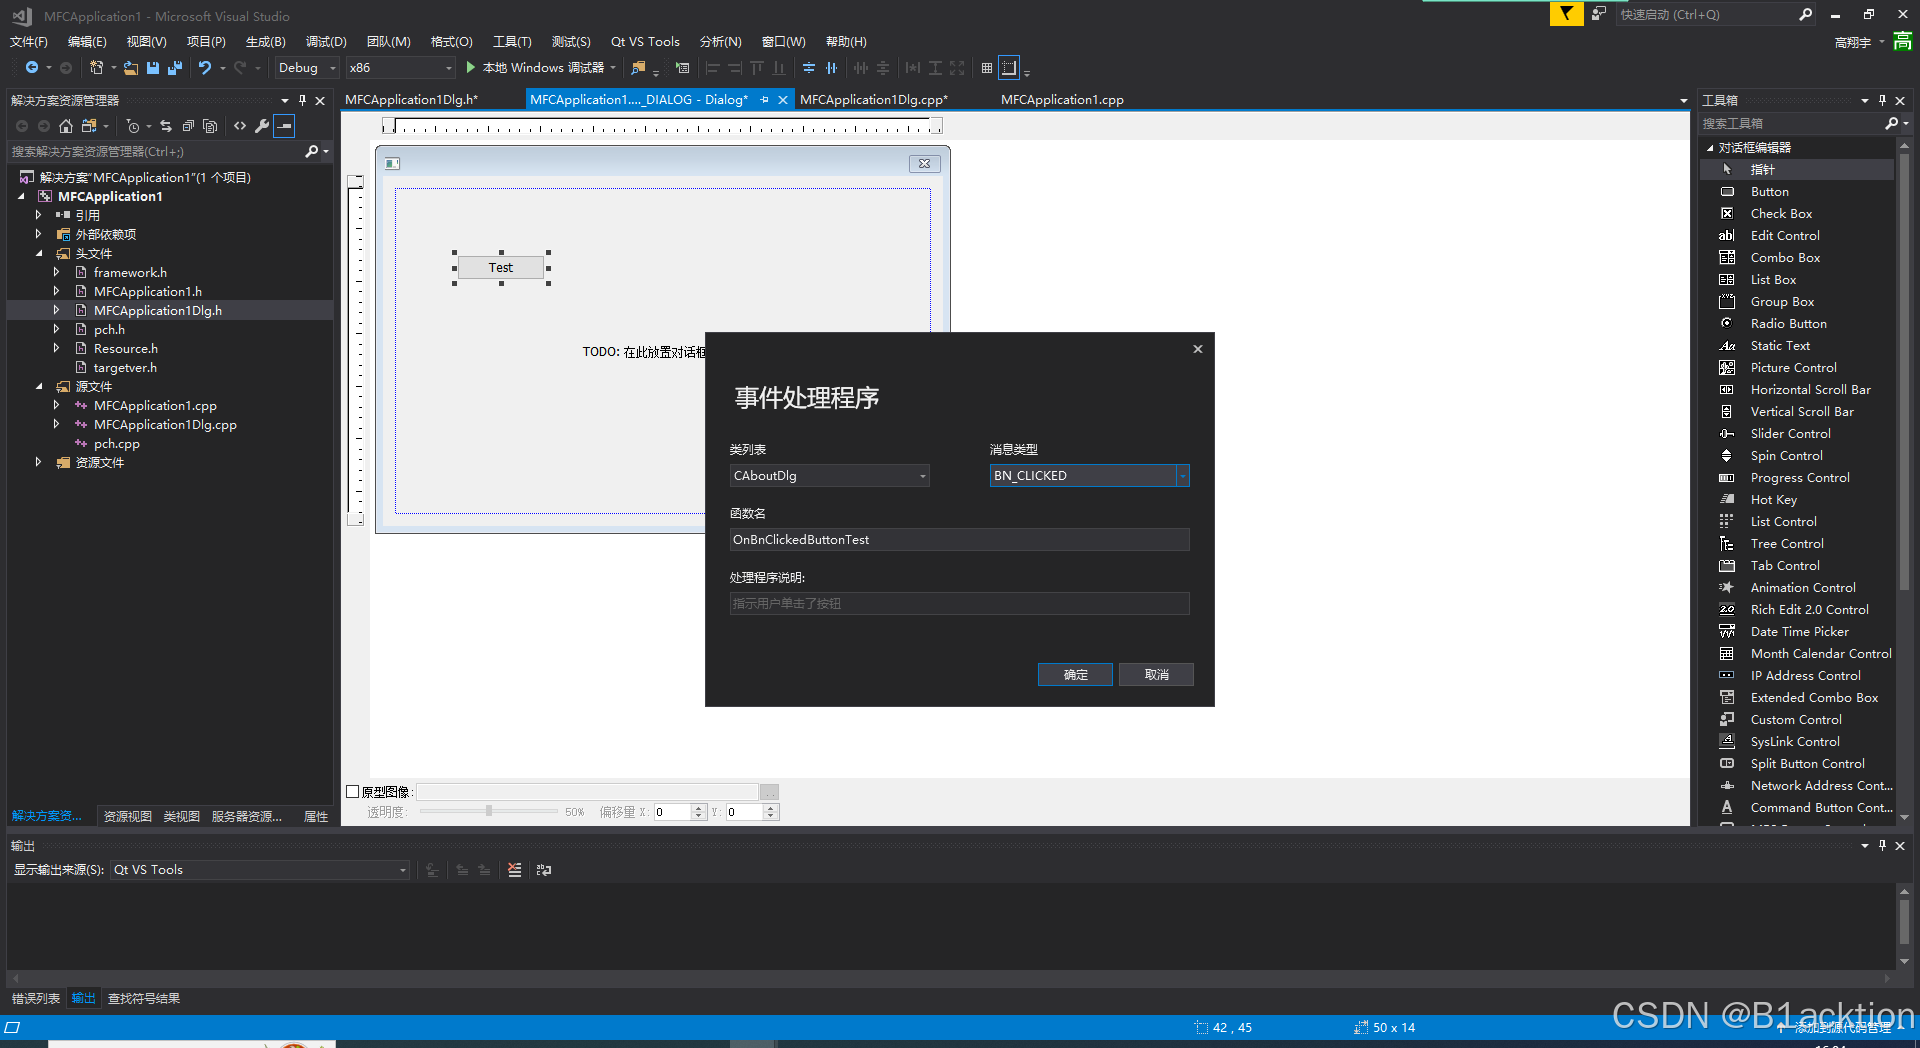The image size is (1920, 1048).
Task: Expand the 引用 references node
Action: coord(39,216)
